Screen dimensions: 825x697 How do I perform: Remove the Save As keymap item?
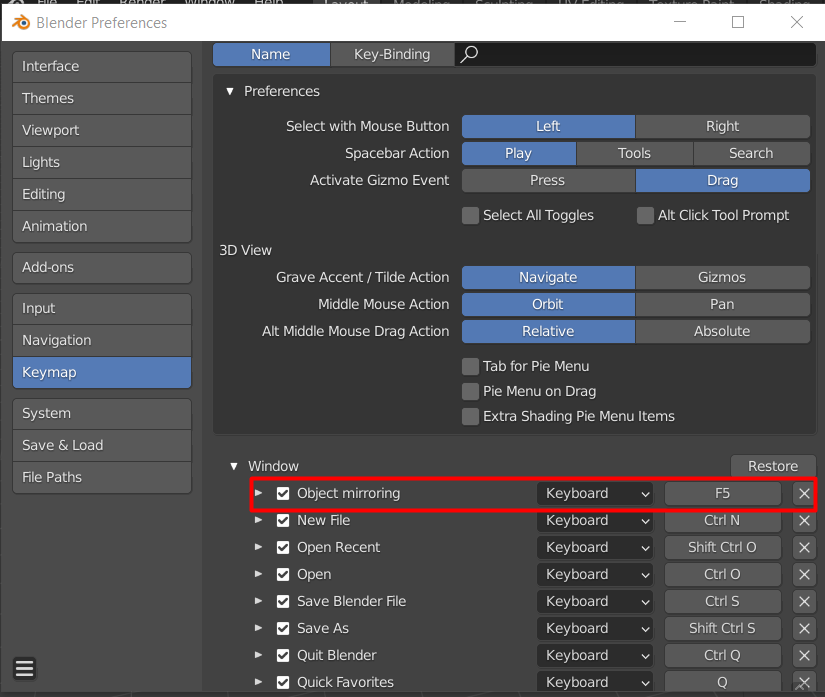[x=804, y=628]
